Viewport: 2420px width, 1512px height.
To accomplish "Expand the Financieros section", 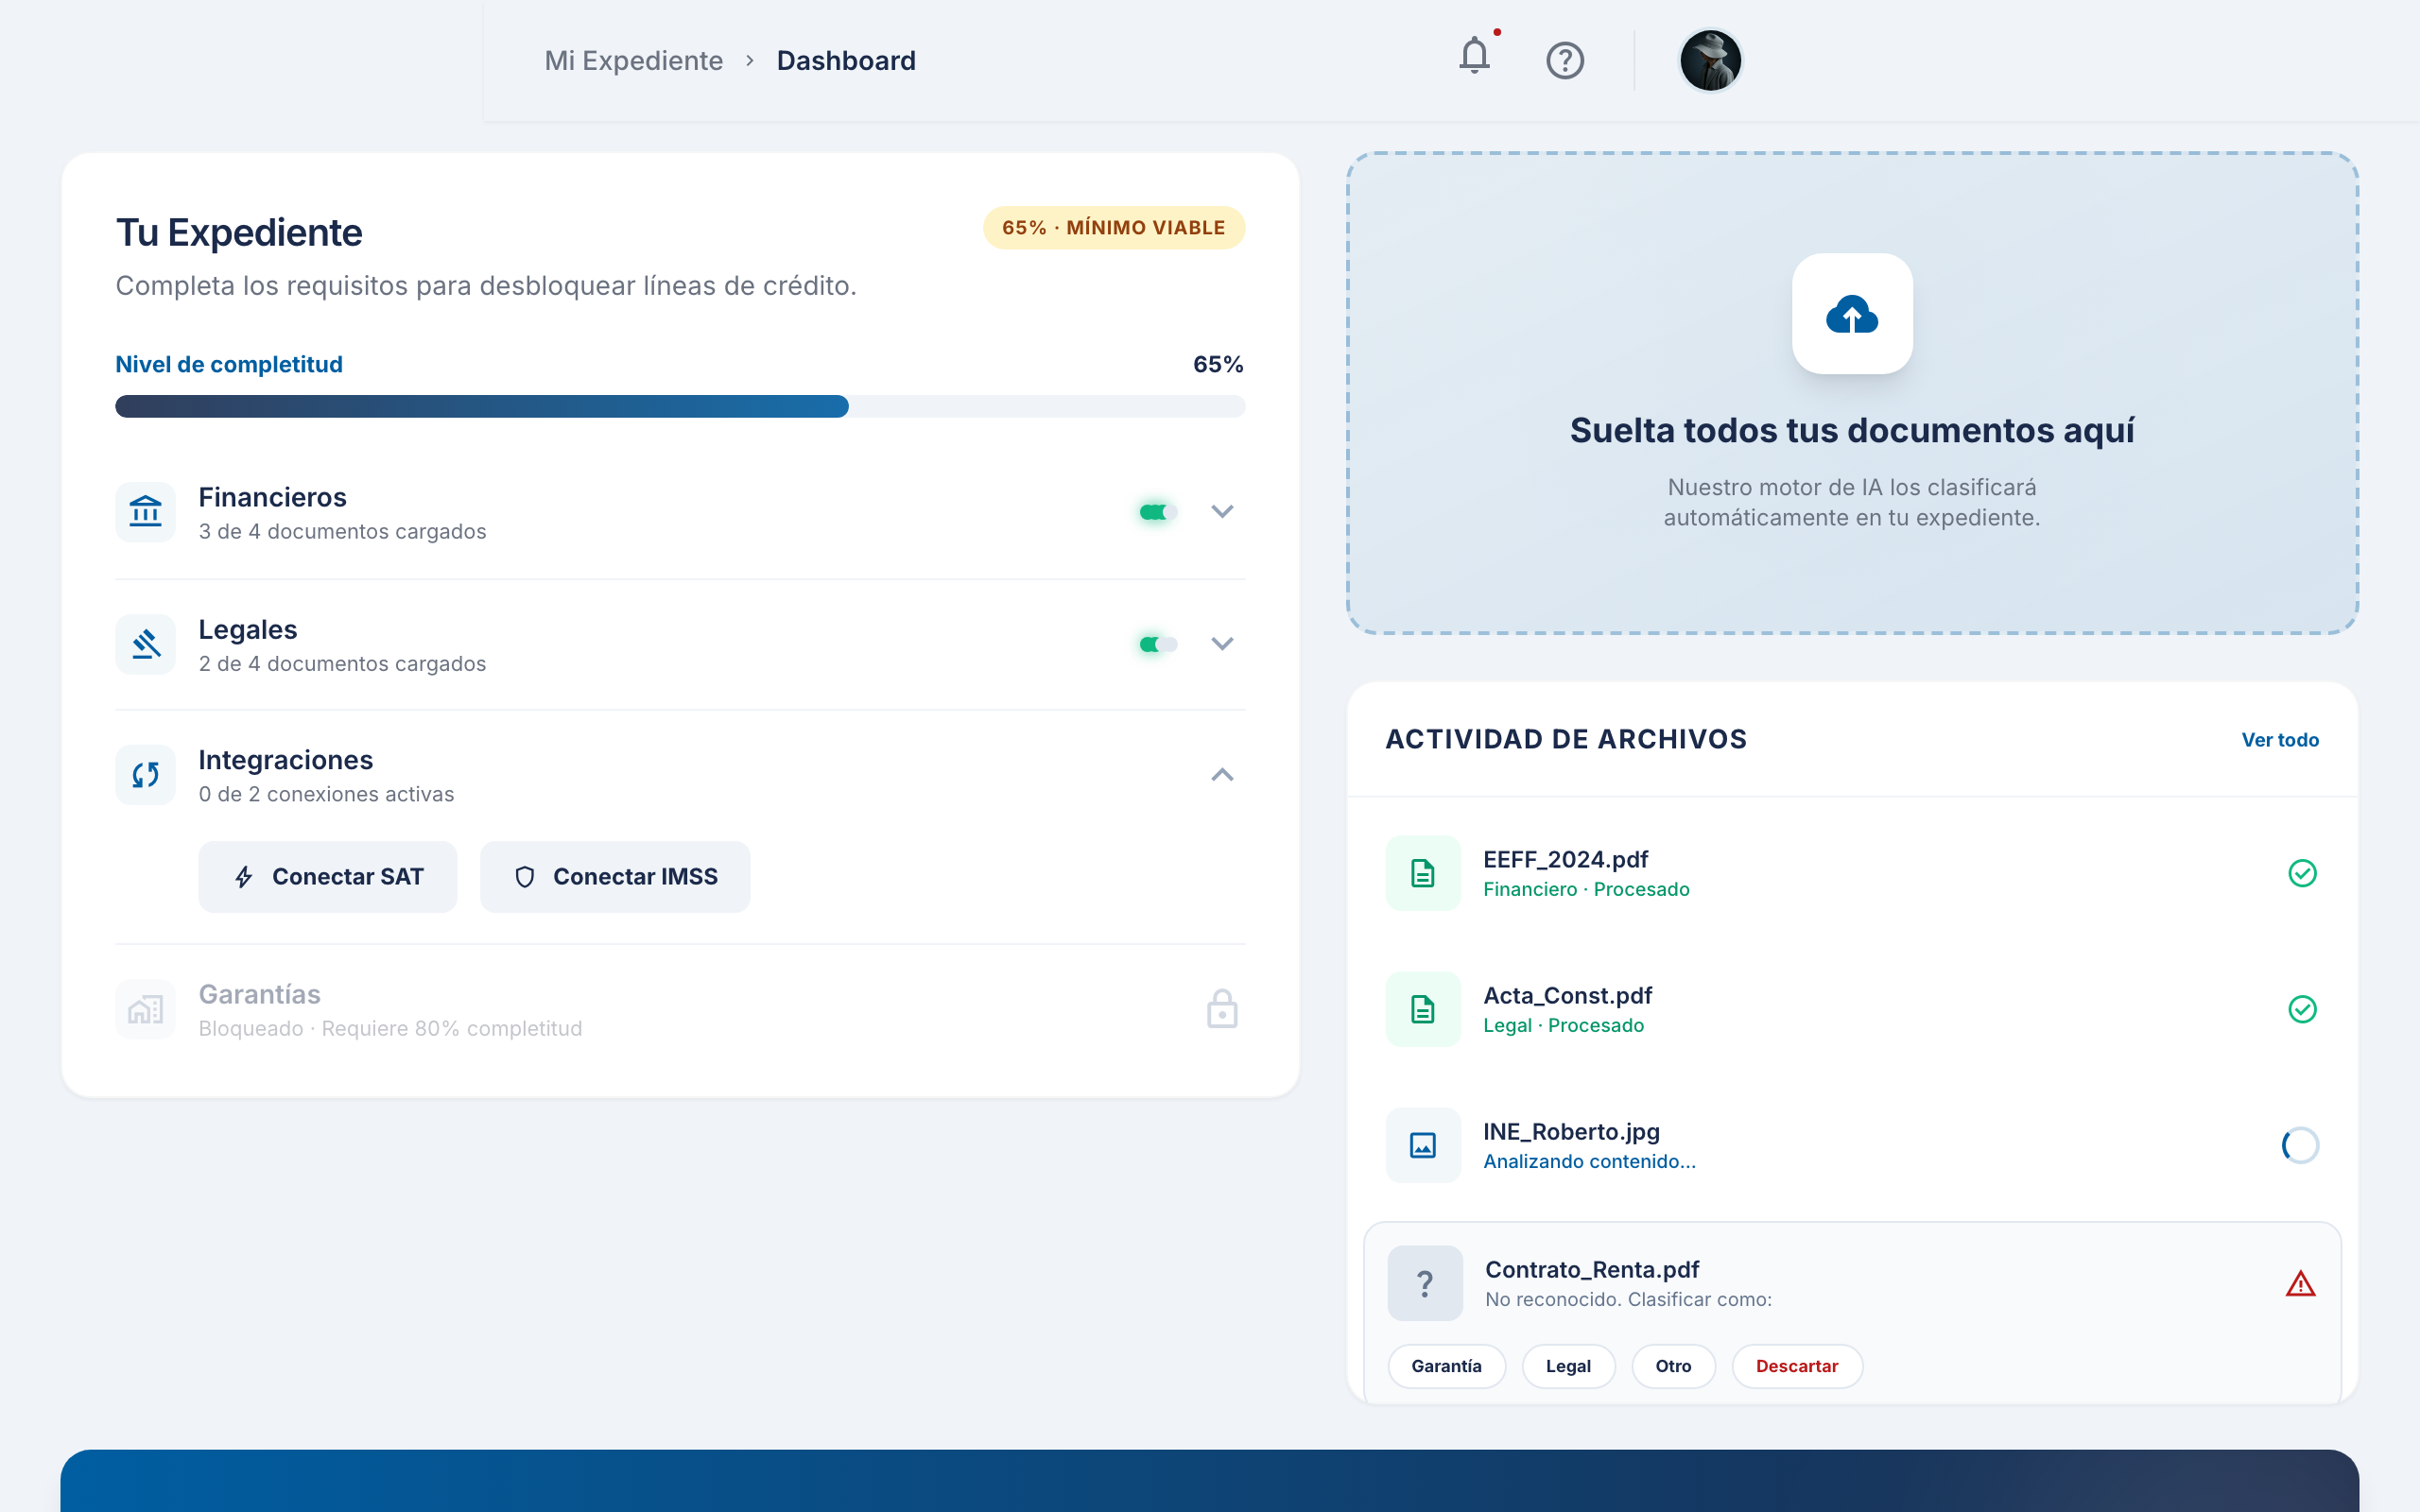I will click(1222, 512).
